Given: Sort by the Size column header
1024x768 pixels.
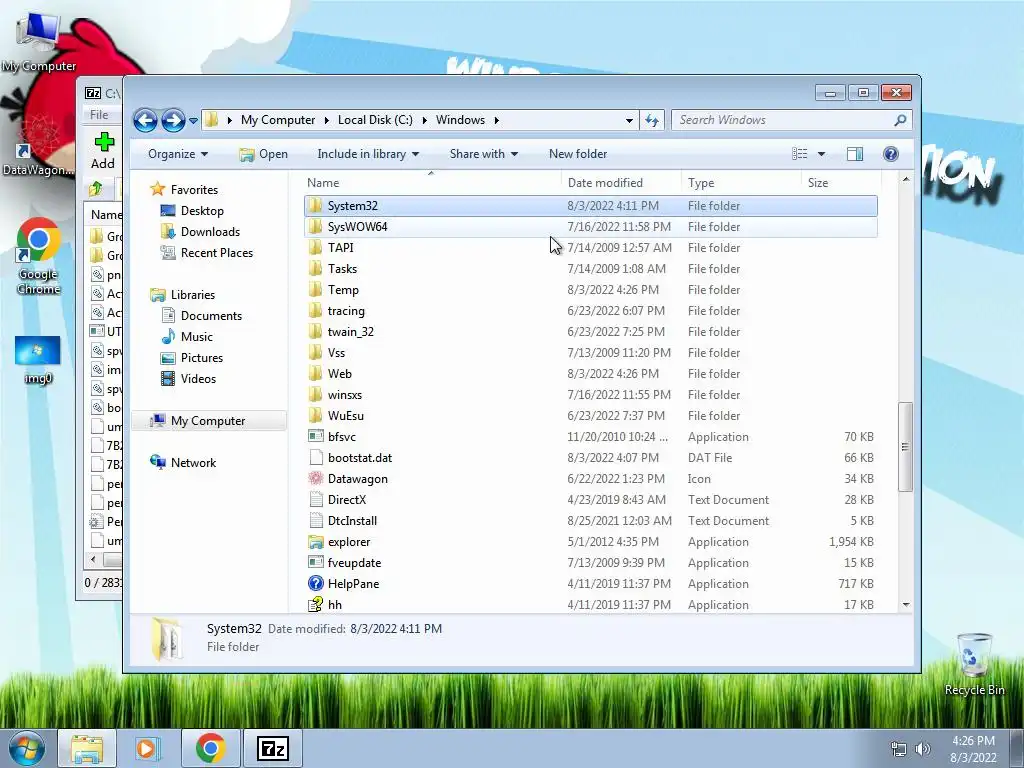Looking at the screenshot, I should (841, 183).
